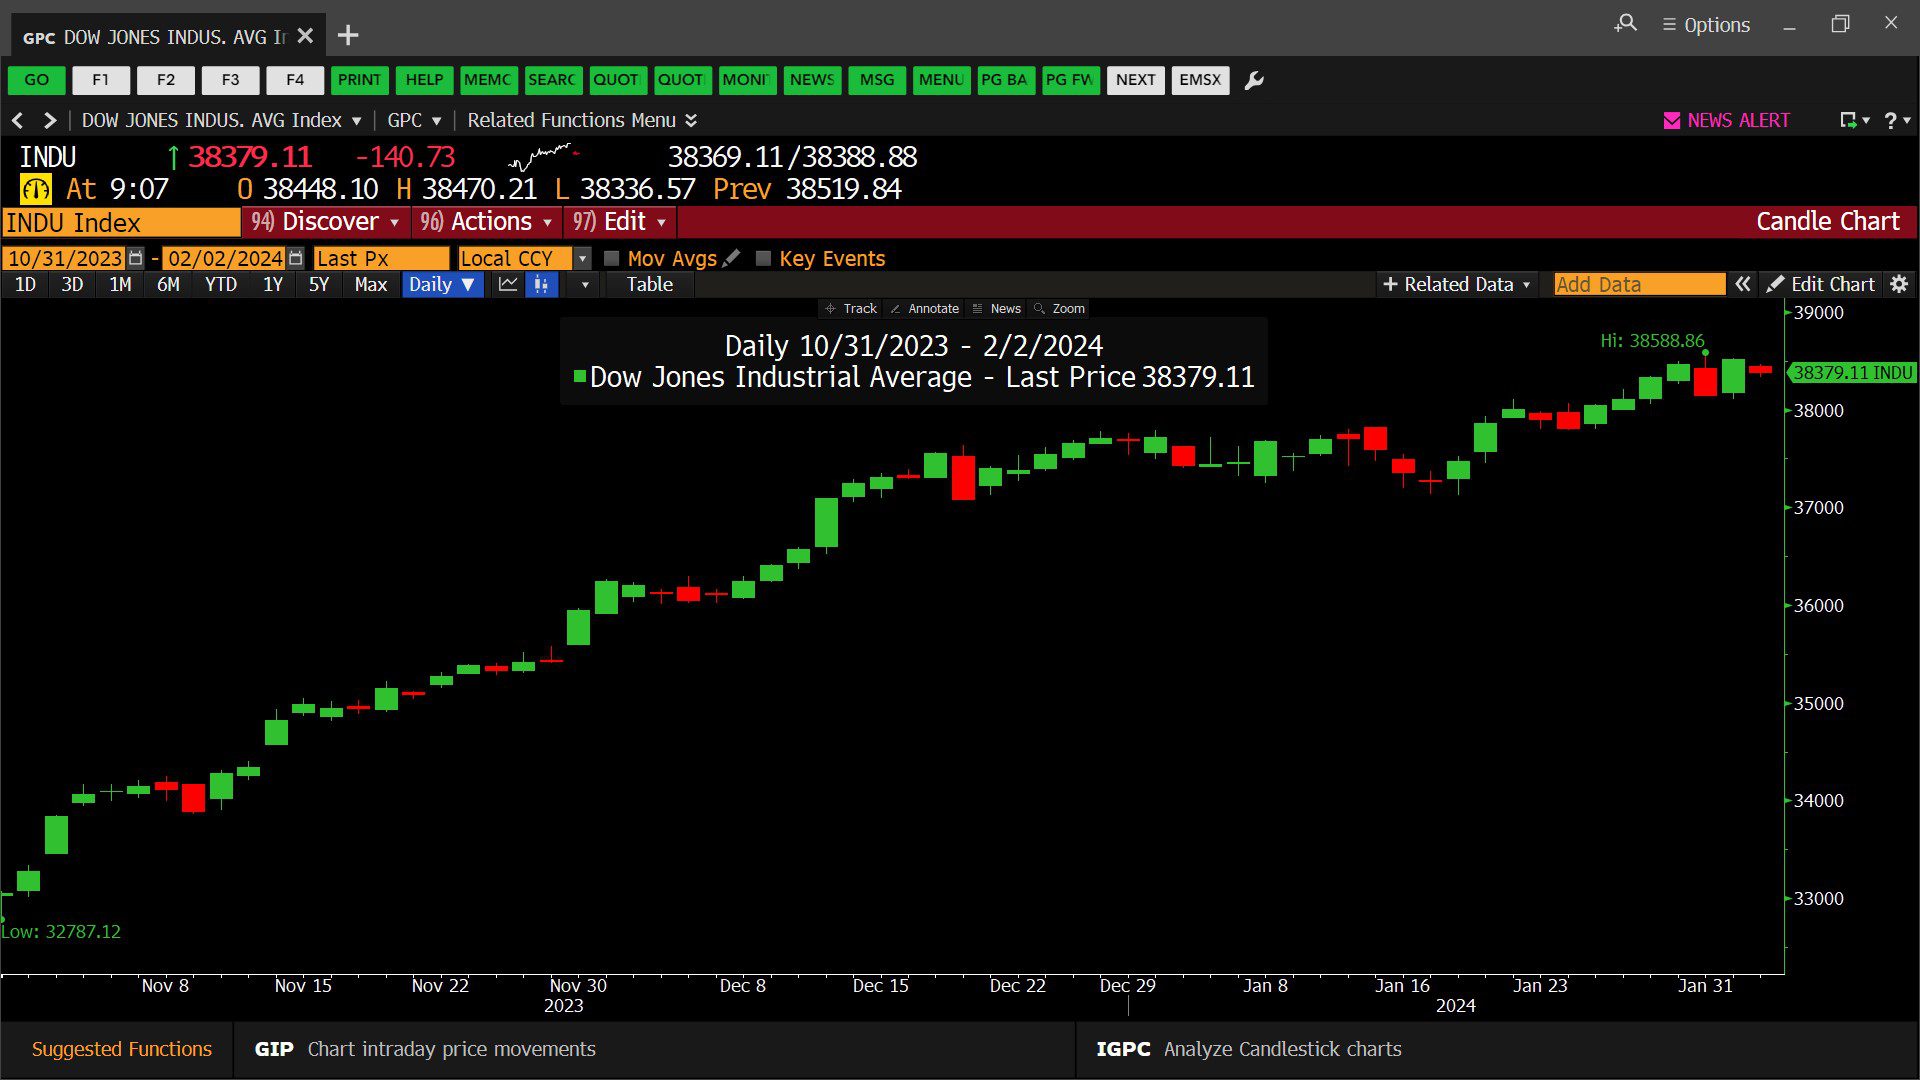Viewport: 1920px width, 1080px height.
Task: Click the NEWS ALERT envelope icon
Action: click(1671, 120)
